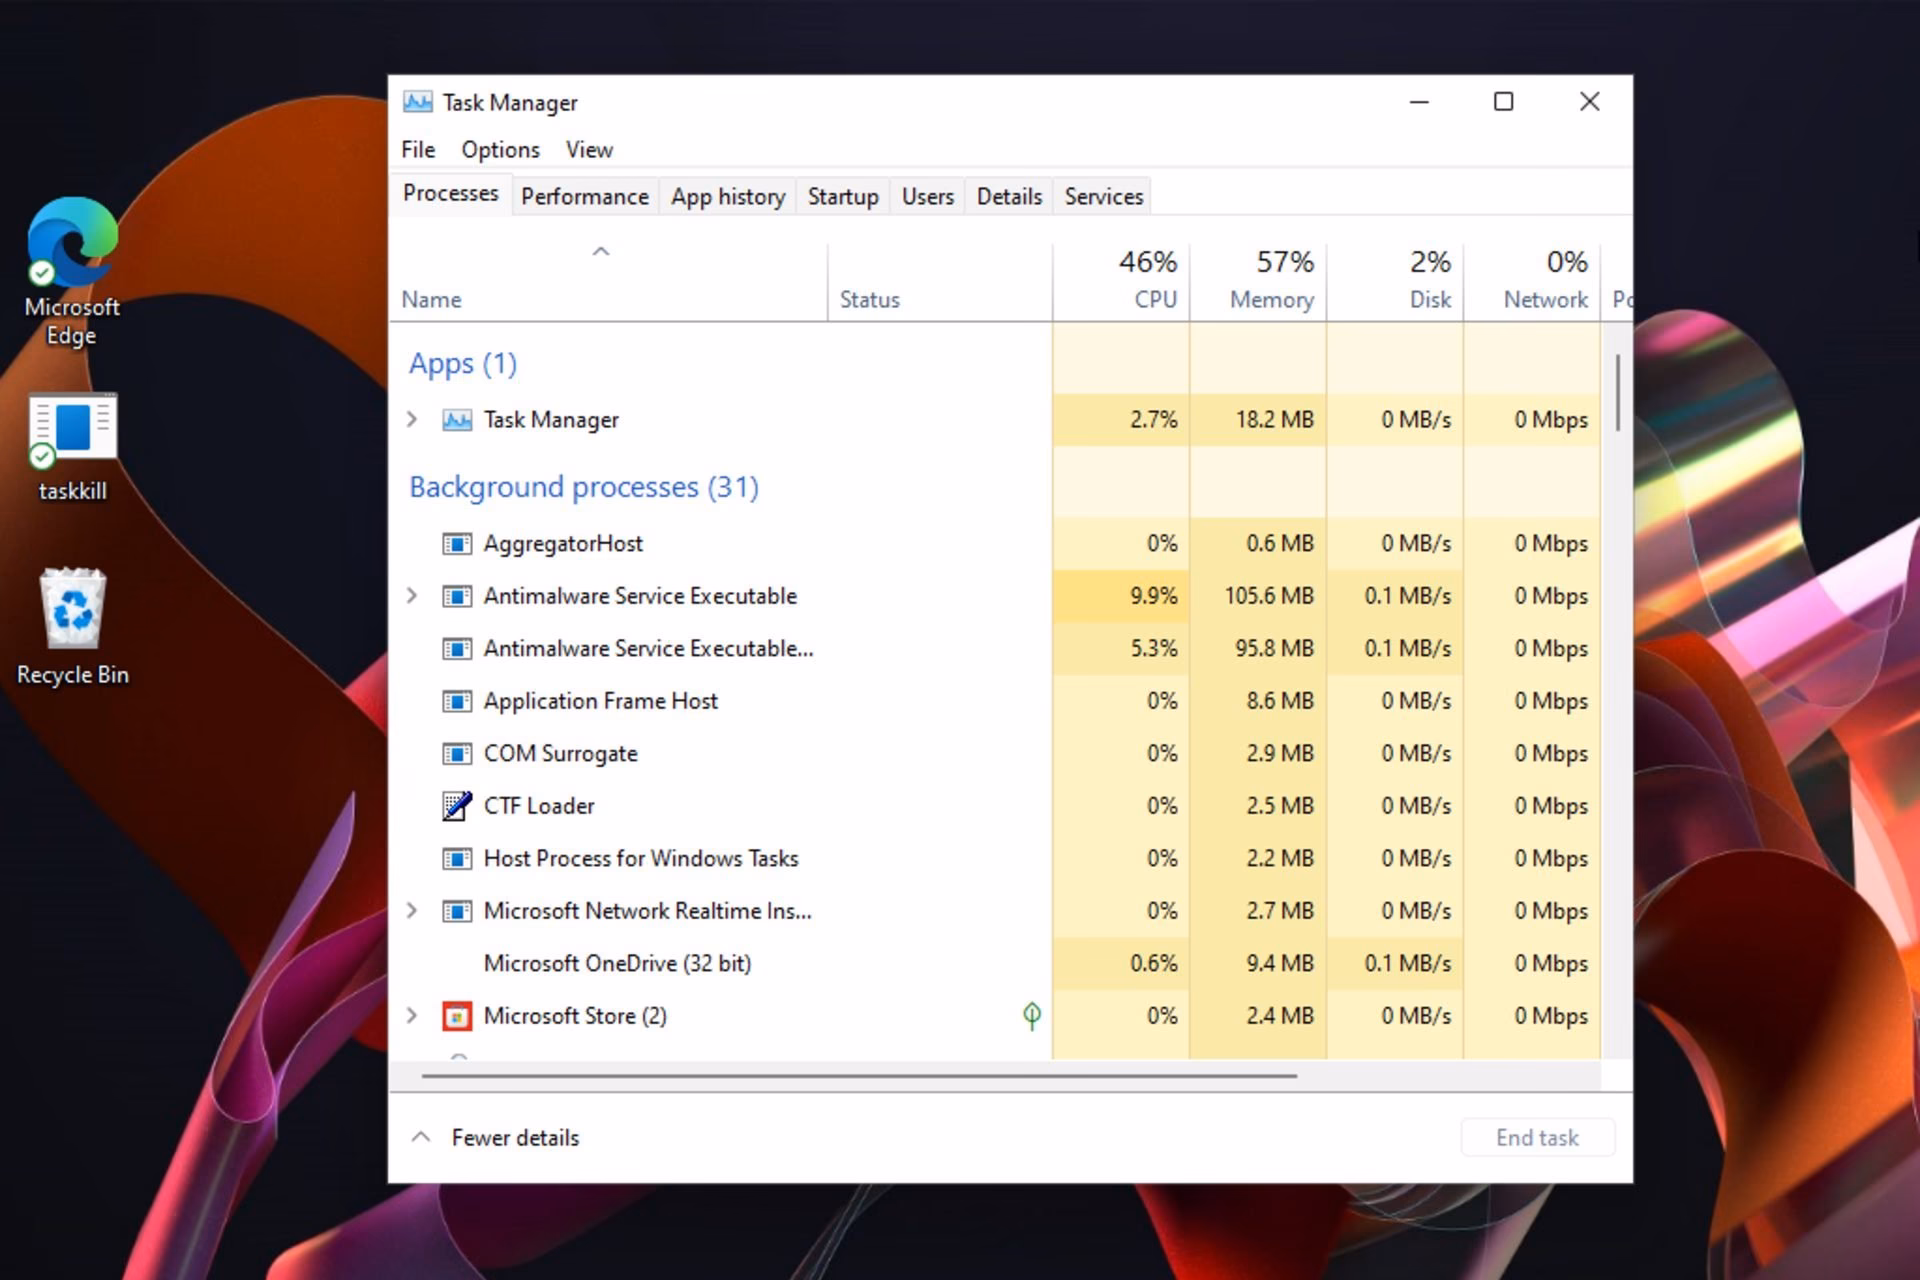Click the Apps (1) group heading
The image size is (1920, 1280).
coord(463,364)
